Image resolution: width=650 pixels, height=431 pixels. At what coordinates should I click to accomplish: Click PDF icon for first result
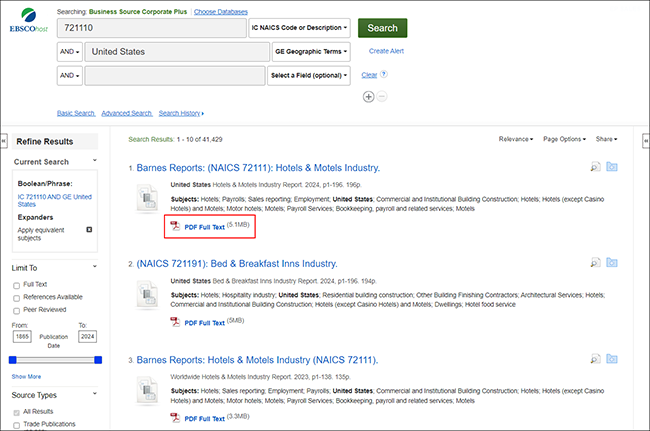[175, 226]
